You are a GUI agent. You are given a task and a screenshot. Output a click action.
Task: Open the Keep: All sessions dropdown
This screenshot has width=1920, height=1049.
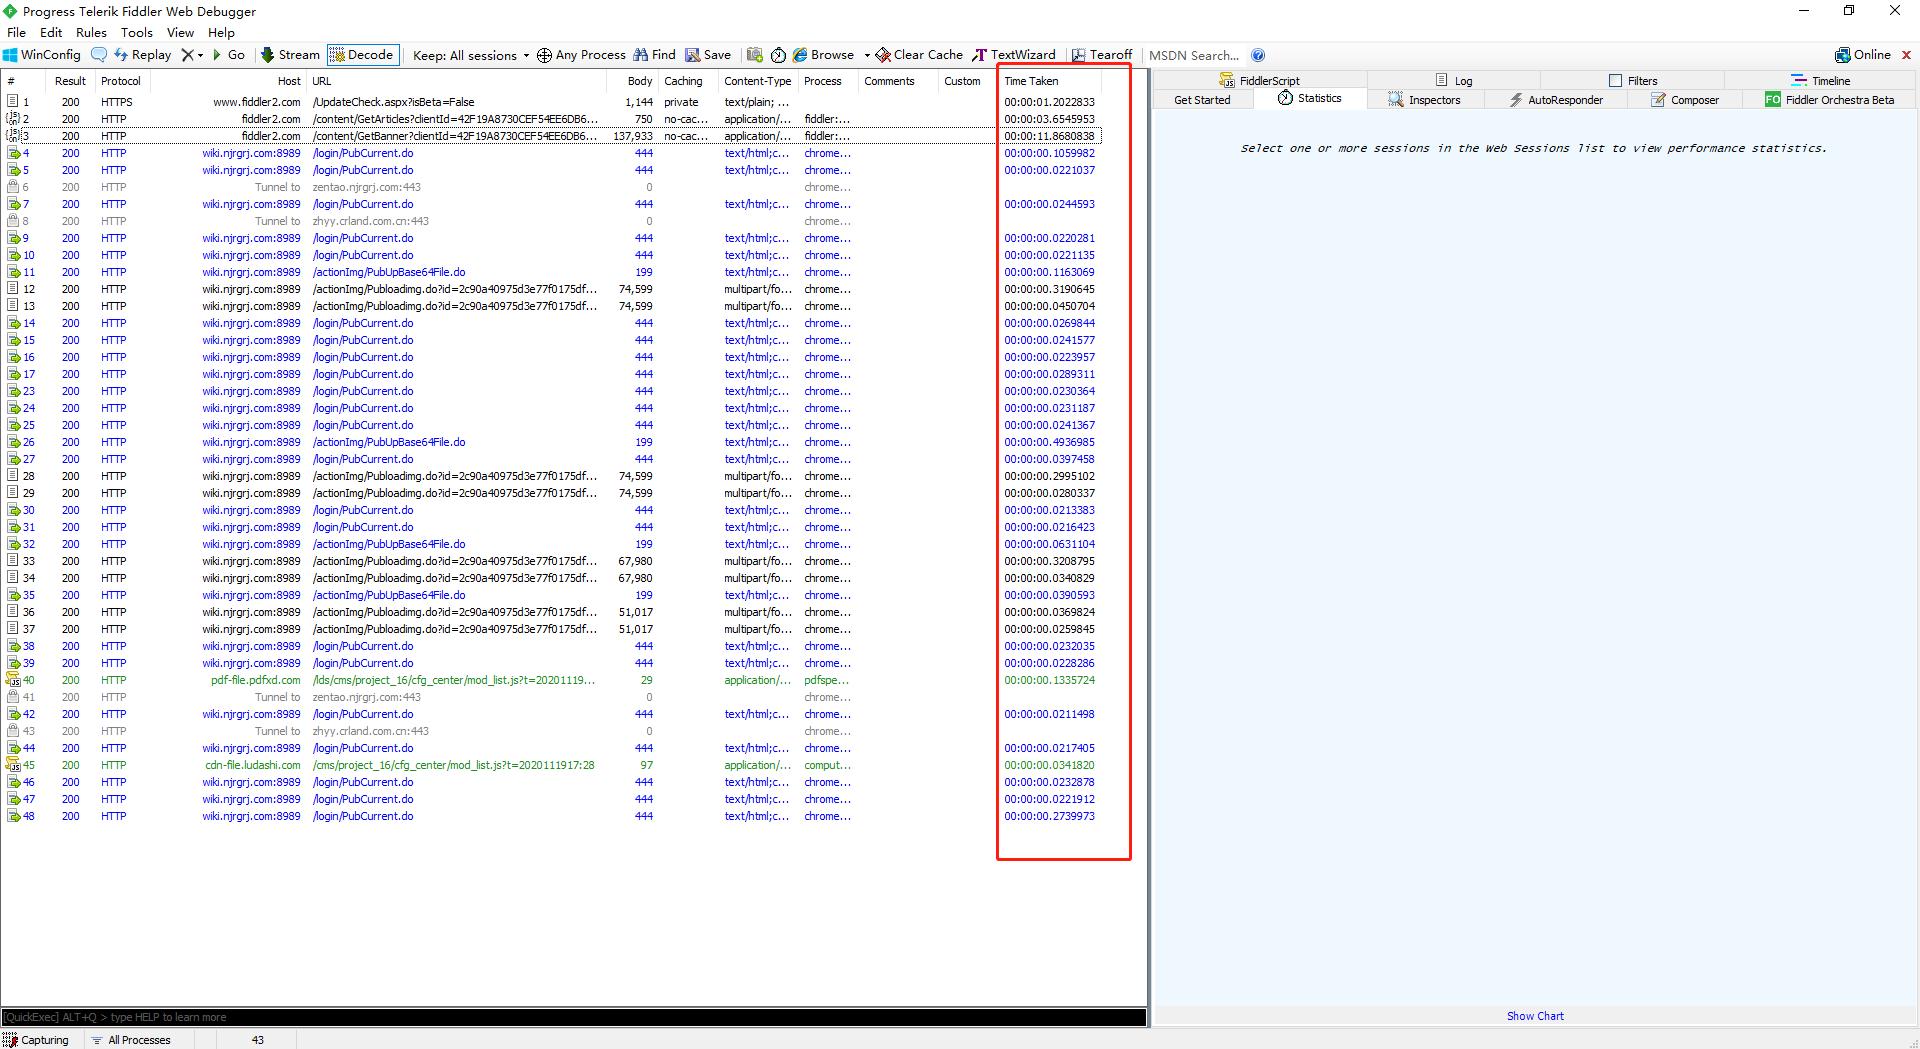tap(470, 56)
